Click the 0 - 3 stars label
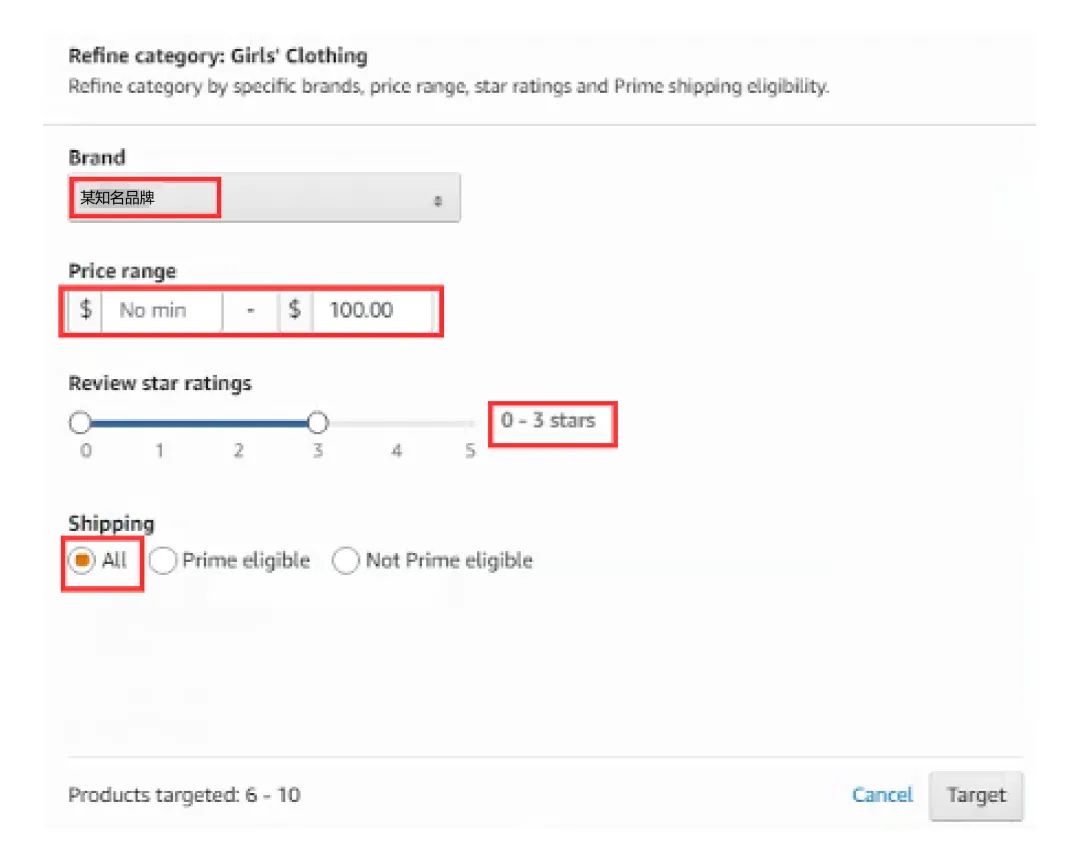1080x867 pixels. point(548,420)
